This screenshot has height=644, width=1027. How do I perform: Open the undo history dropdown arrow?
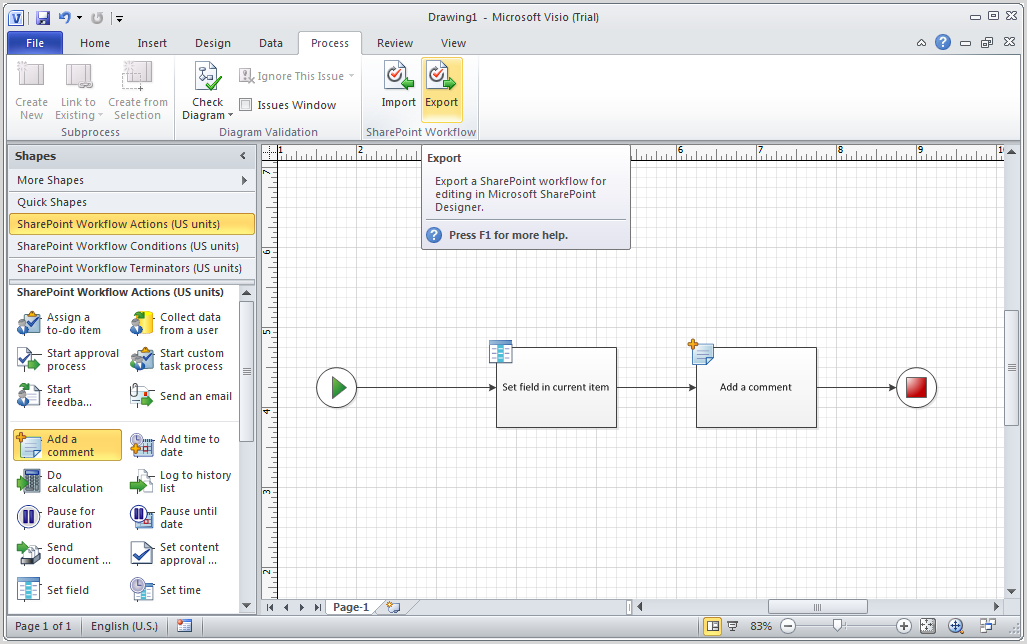(x=79, y=18)
